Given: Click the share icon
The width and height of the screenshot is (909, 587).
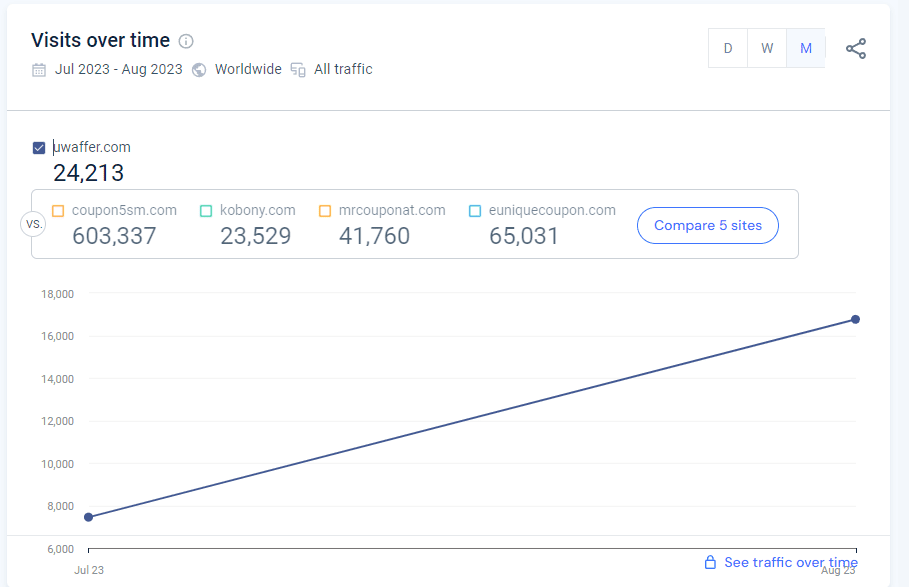Looking at the screenshot, I should tap(856, 49).
